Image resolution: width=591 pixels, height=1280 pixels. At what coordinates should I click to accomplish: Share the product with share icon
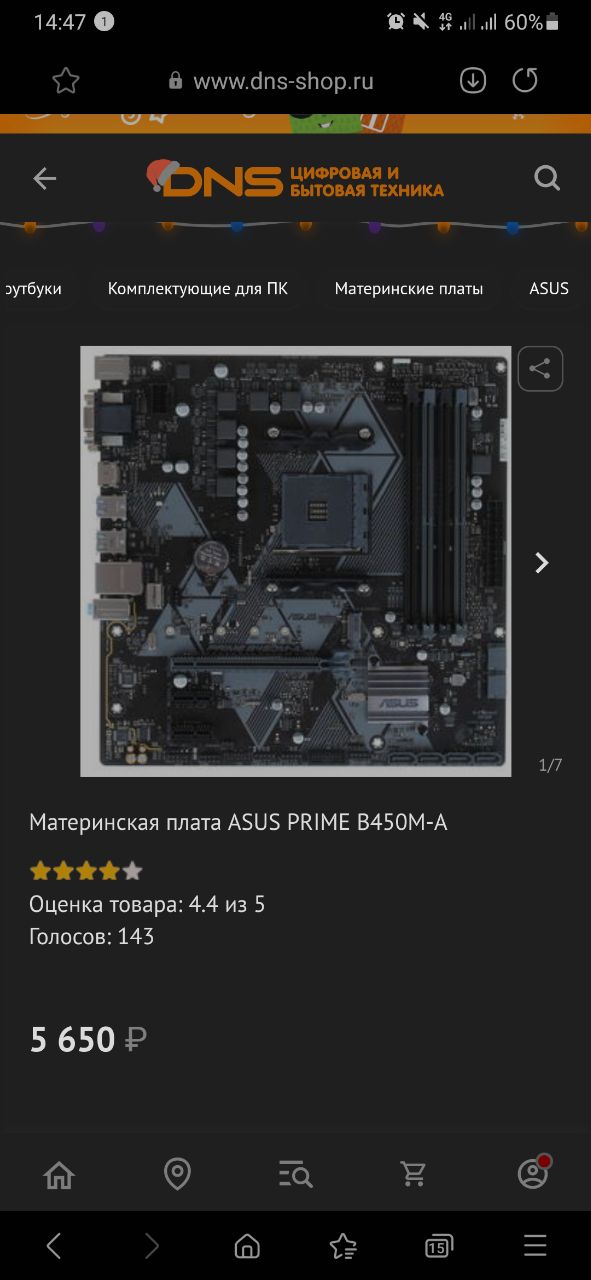tap(540, 369)
